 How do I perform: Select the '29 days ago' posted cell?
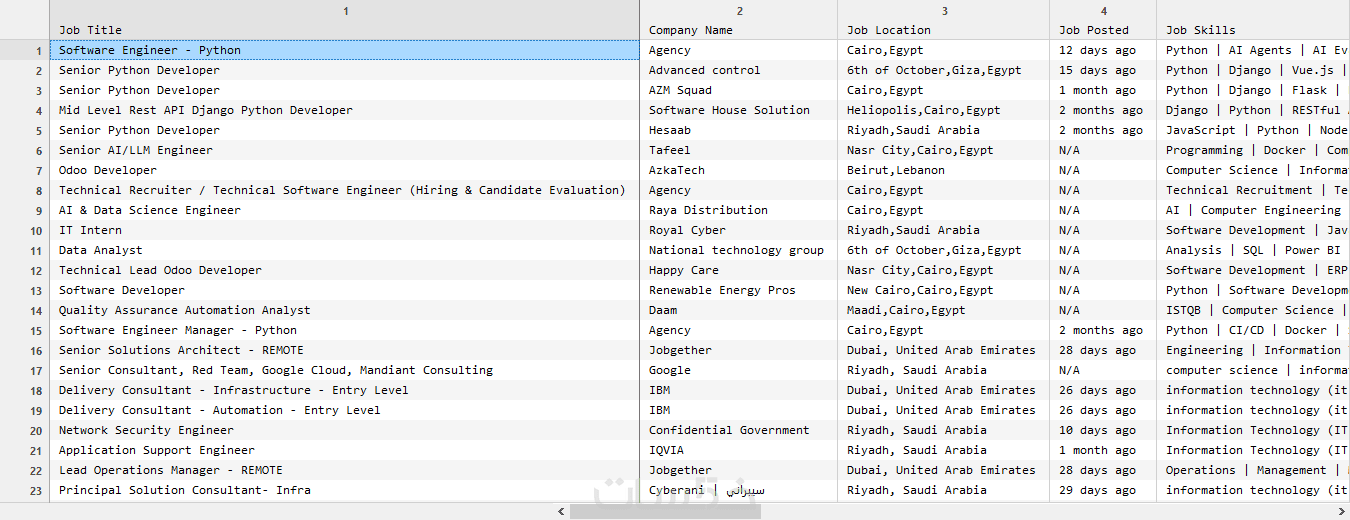(x=1103, y=490)
